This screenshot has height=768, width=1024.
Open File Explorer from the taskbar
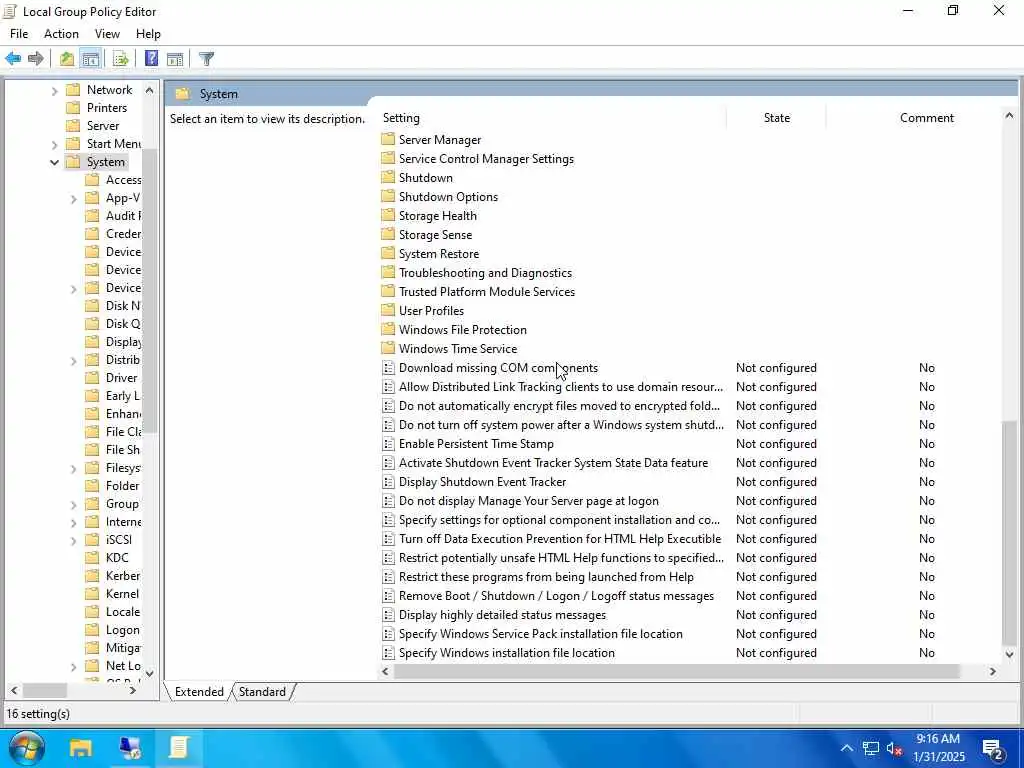[x=81, y=747]
